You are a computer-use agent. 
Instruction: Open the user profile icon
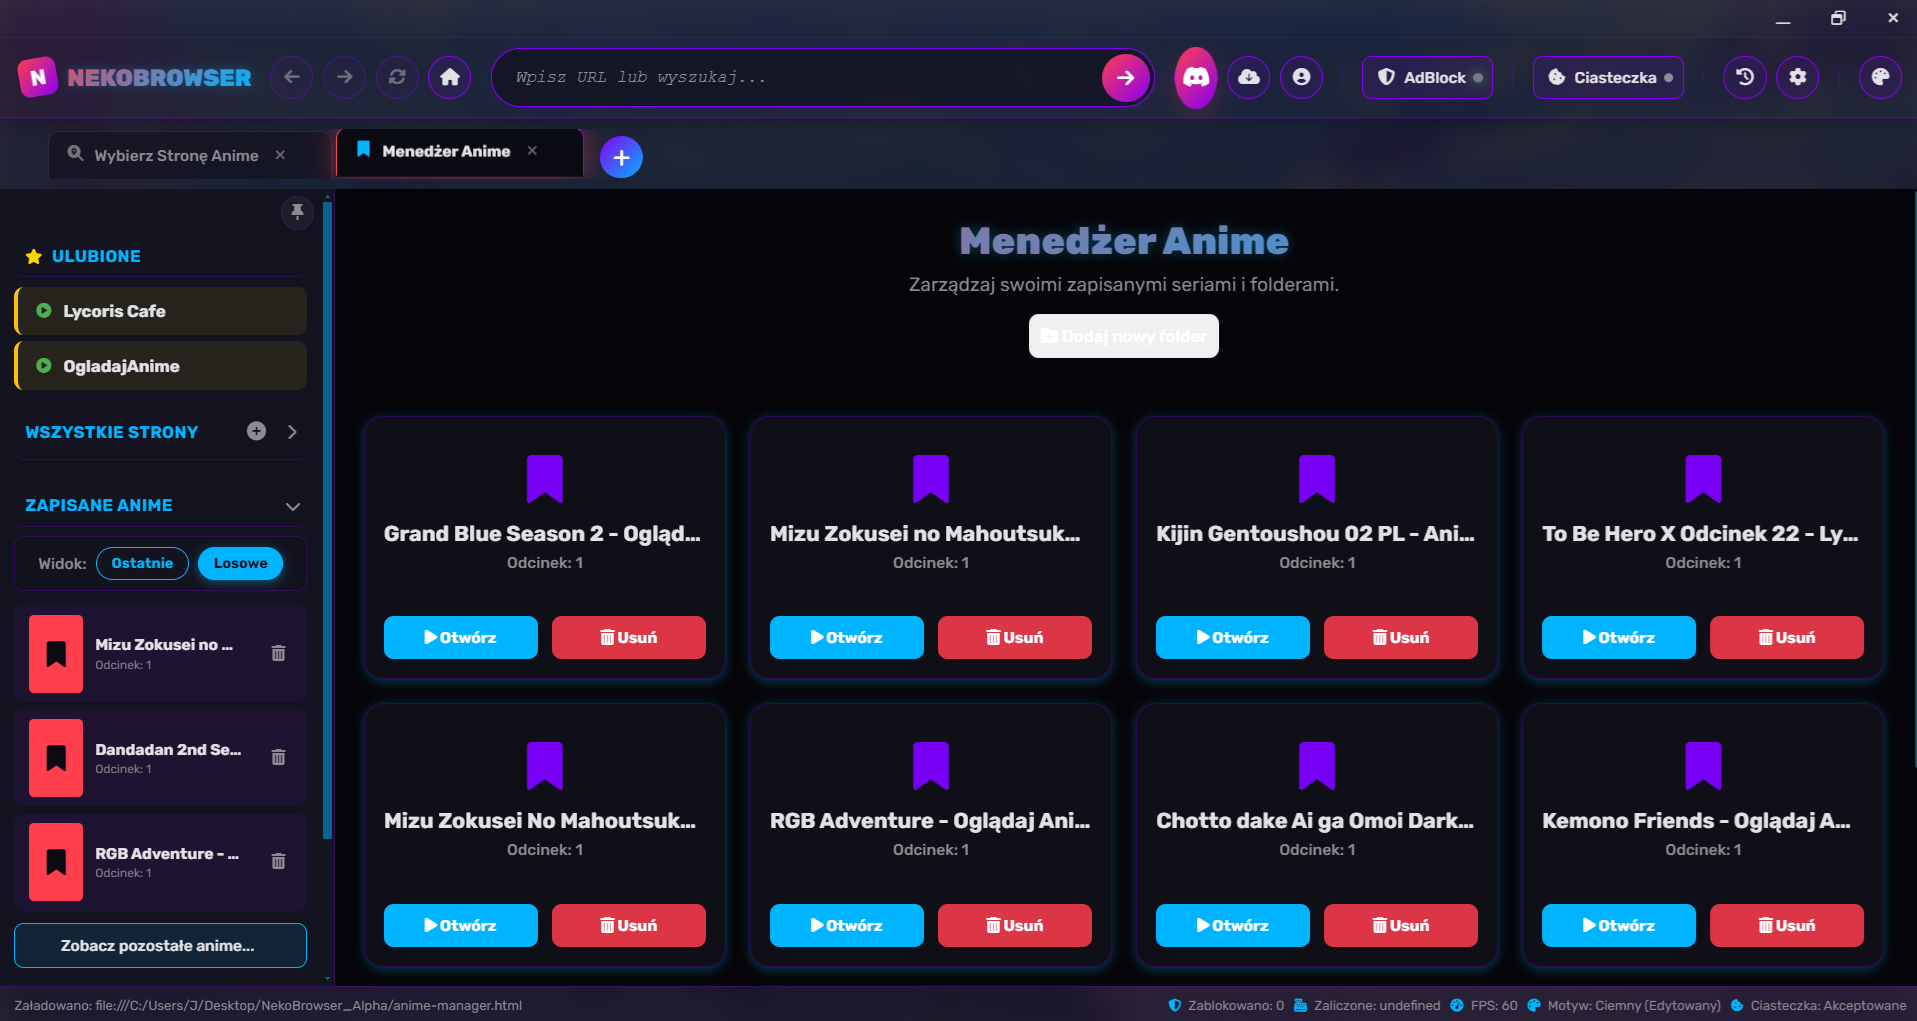[x=1301, y=77]
